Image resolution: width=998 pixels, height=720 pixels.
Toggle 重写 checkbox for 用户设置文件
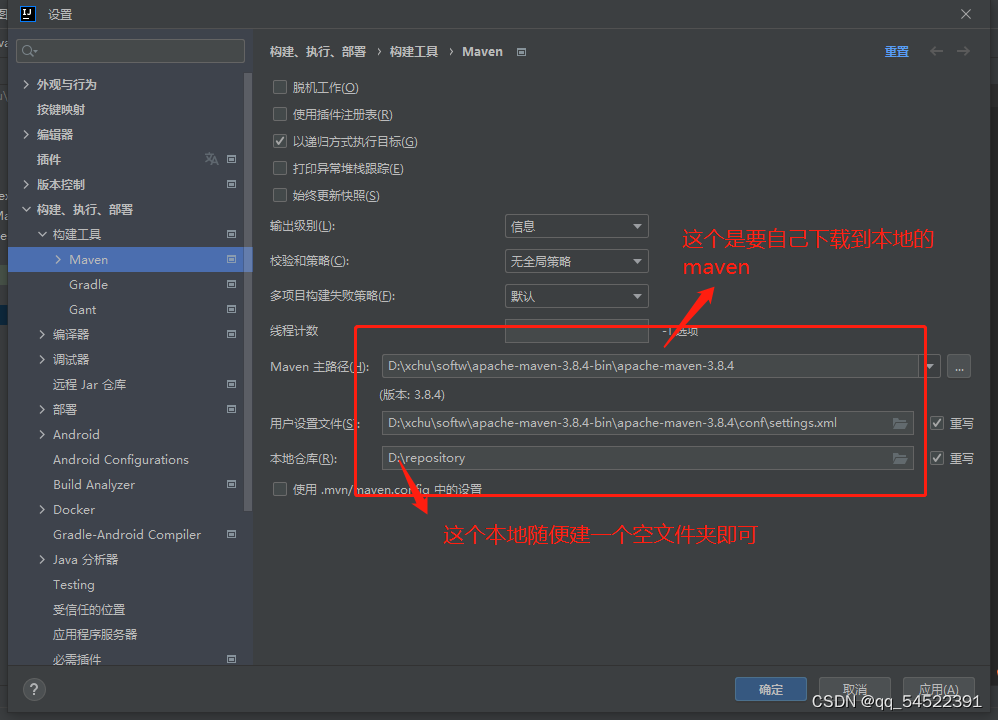click(937, 423)
